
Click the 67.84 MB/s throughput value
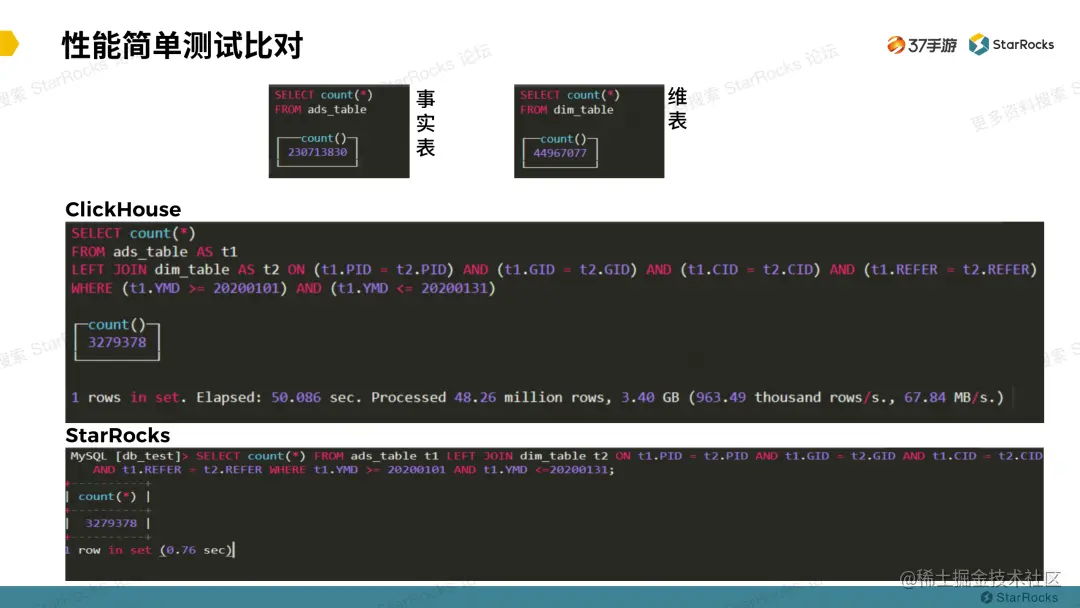[954, 397]
